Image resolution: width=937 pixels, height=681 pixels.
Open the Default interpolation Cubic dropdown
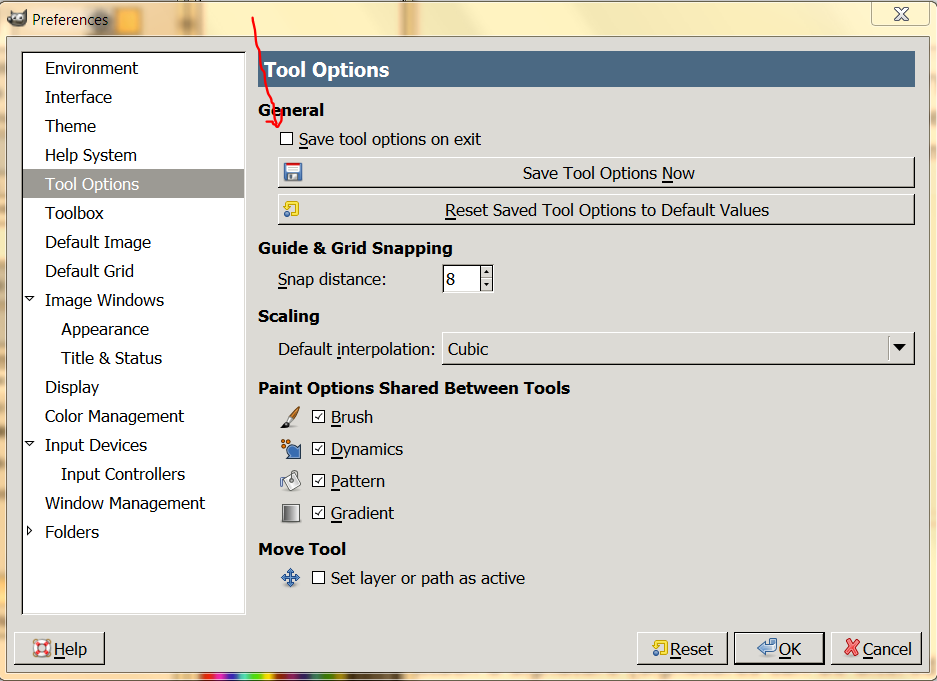[x=678, y=348]
